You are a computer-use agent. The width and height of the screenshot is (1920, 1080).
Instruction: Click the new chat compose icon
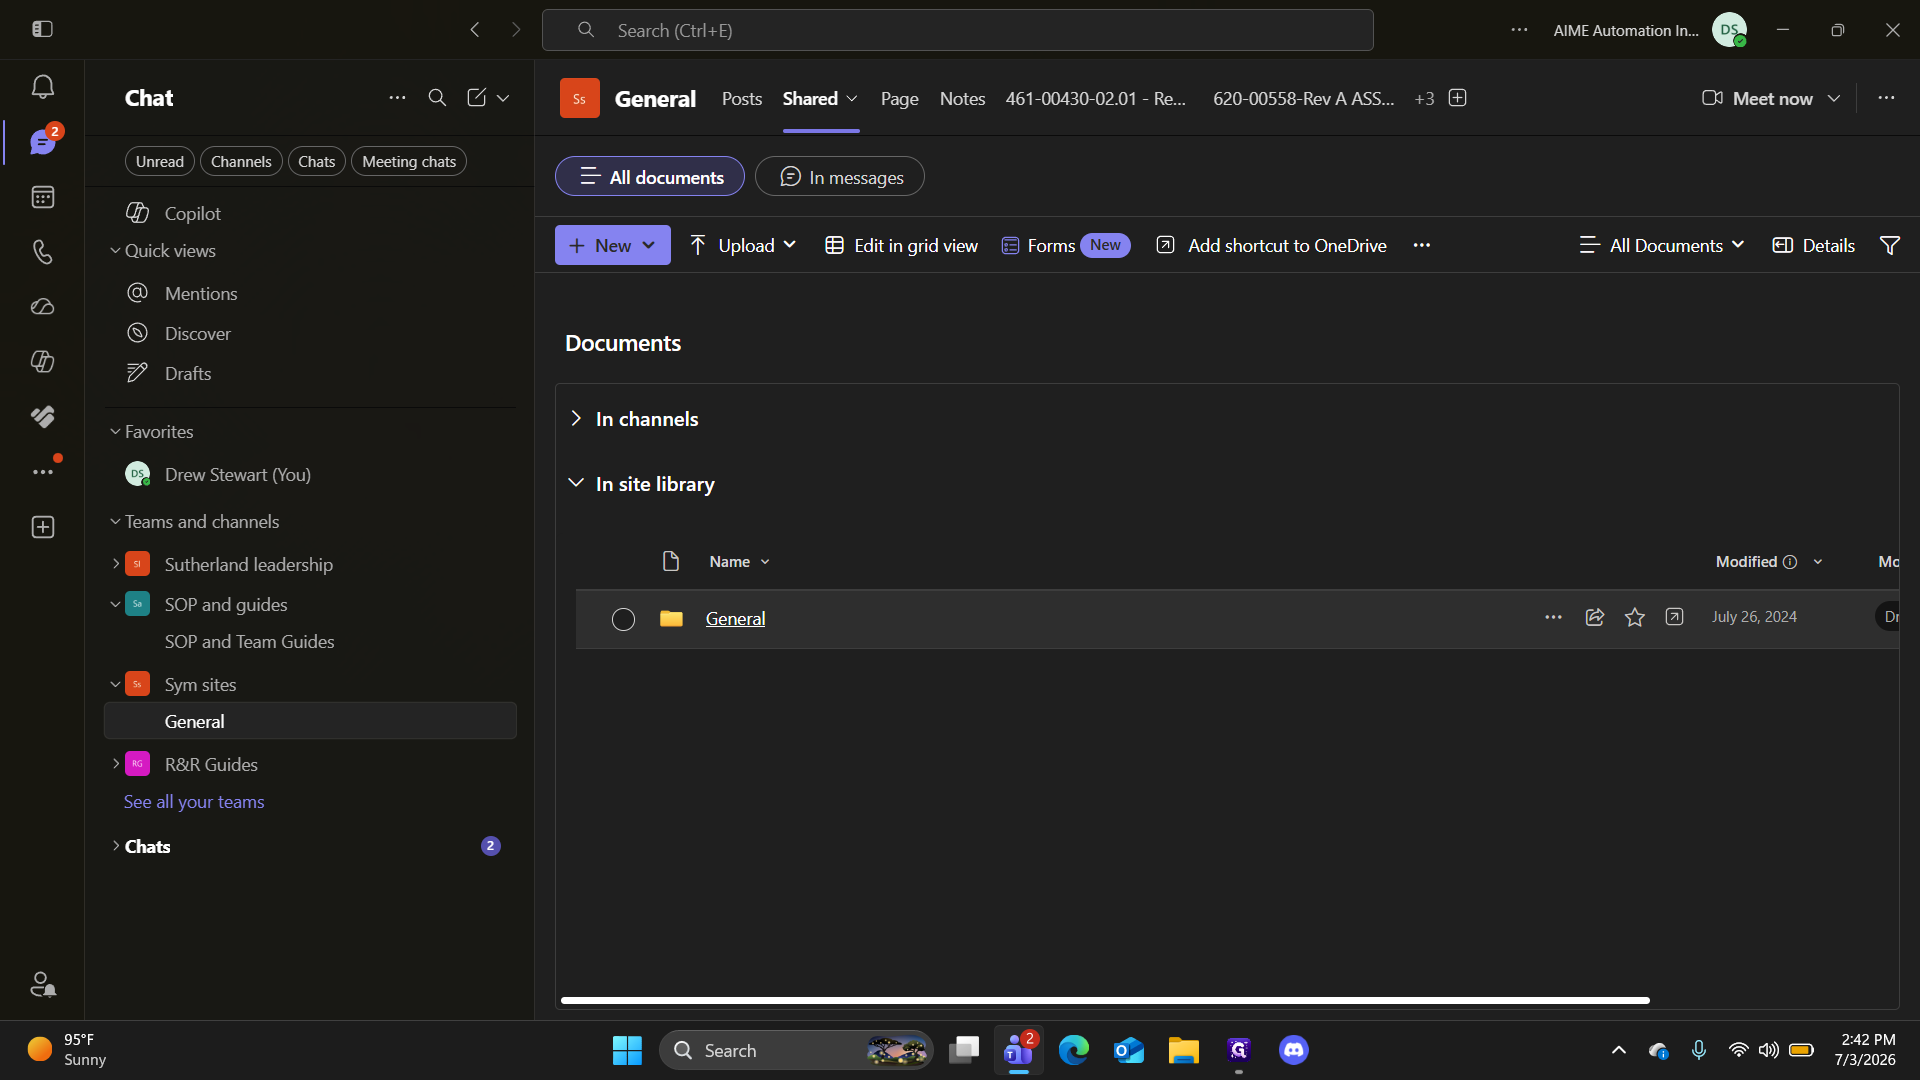pos(476,97)
